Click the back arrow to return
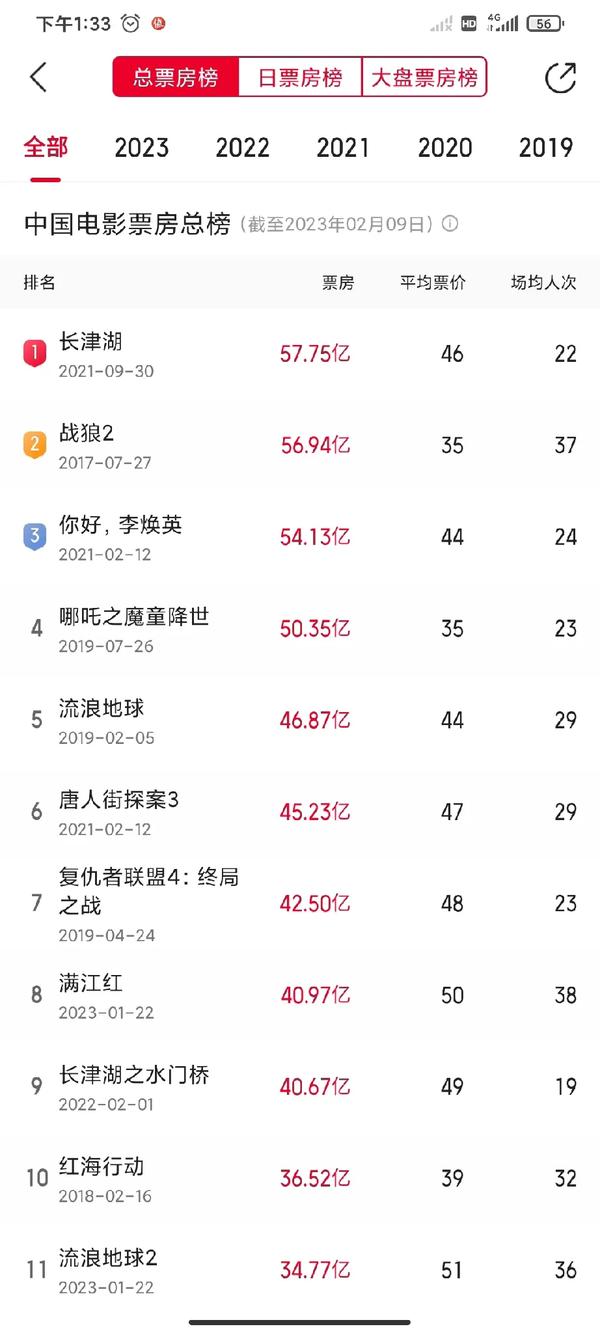 (x=38, y=76)
